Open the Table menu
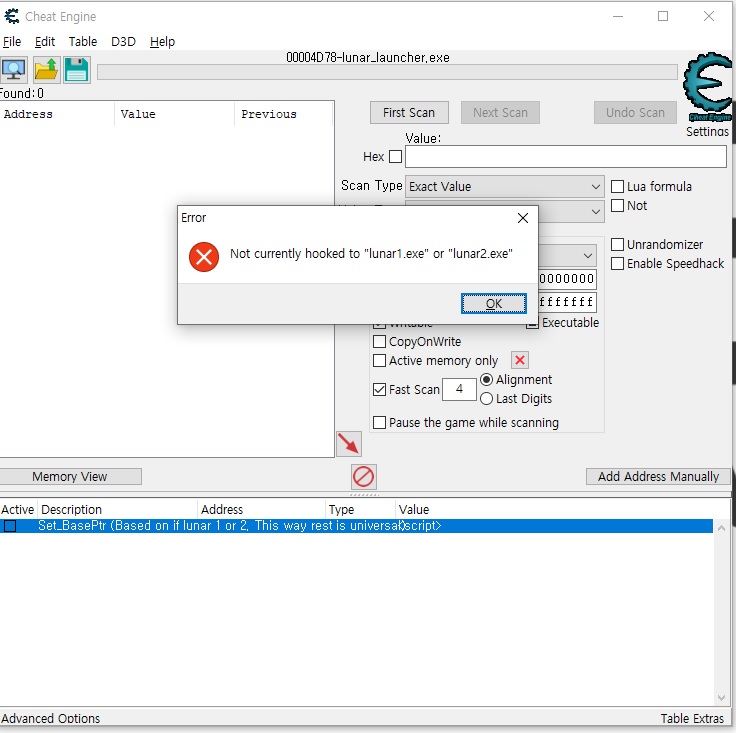 pos(83,42)
